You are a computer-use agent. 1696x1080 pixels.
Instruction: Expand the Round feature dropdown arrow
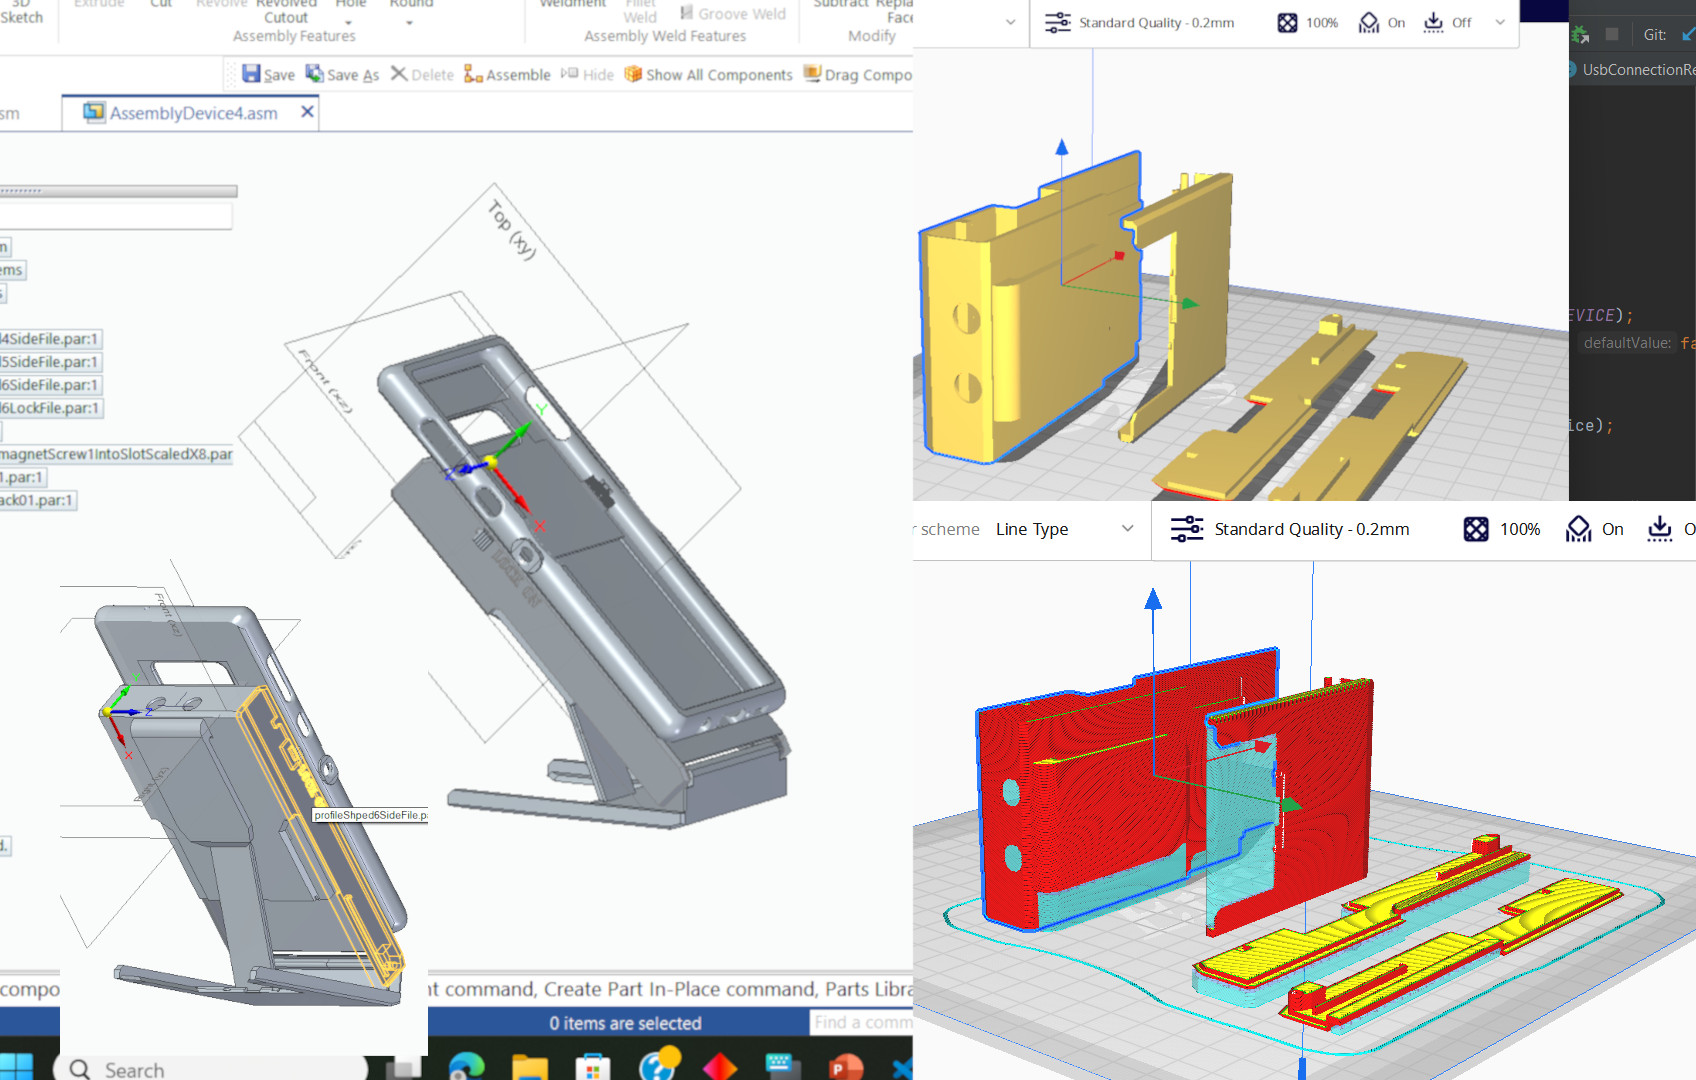coord(410,22)
